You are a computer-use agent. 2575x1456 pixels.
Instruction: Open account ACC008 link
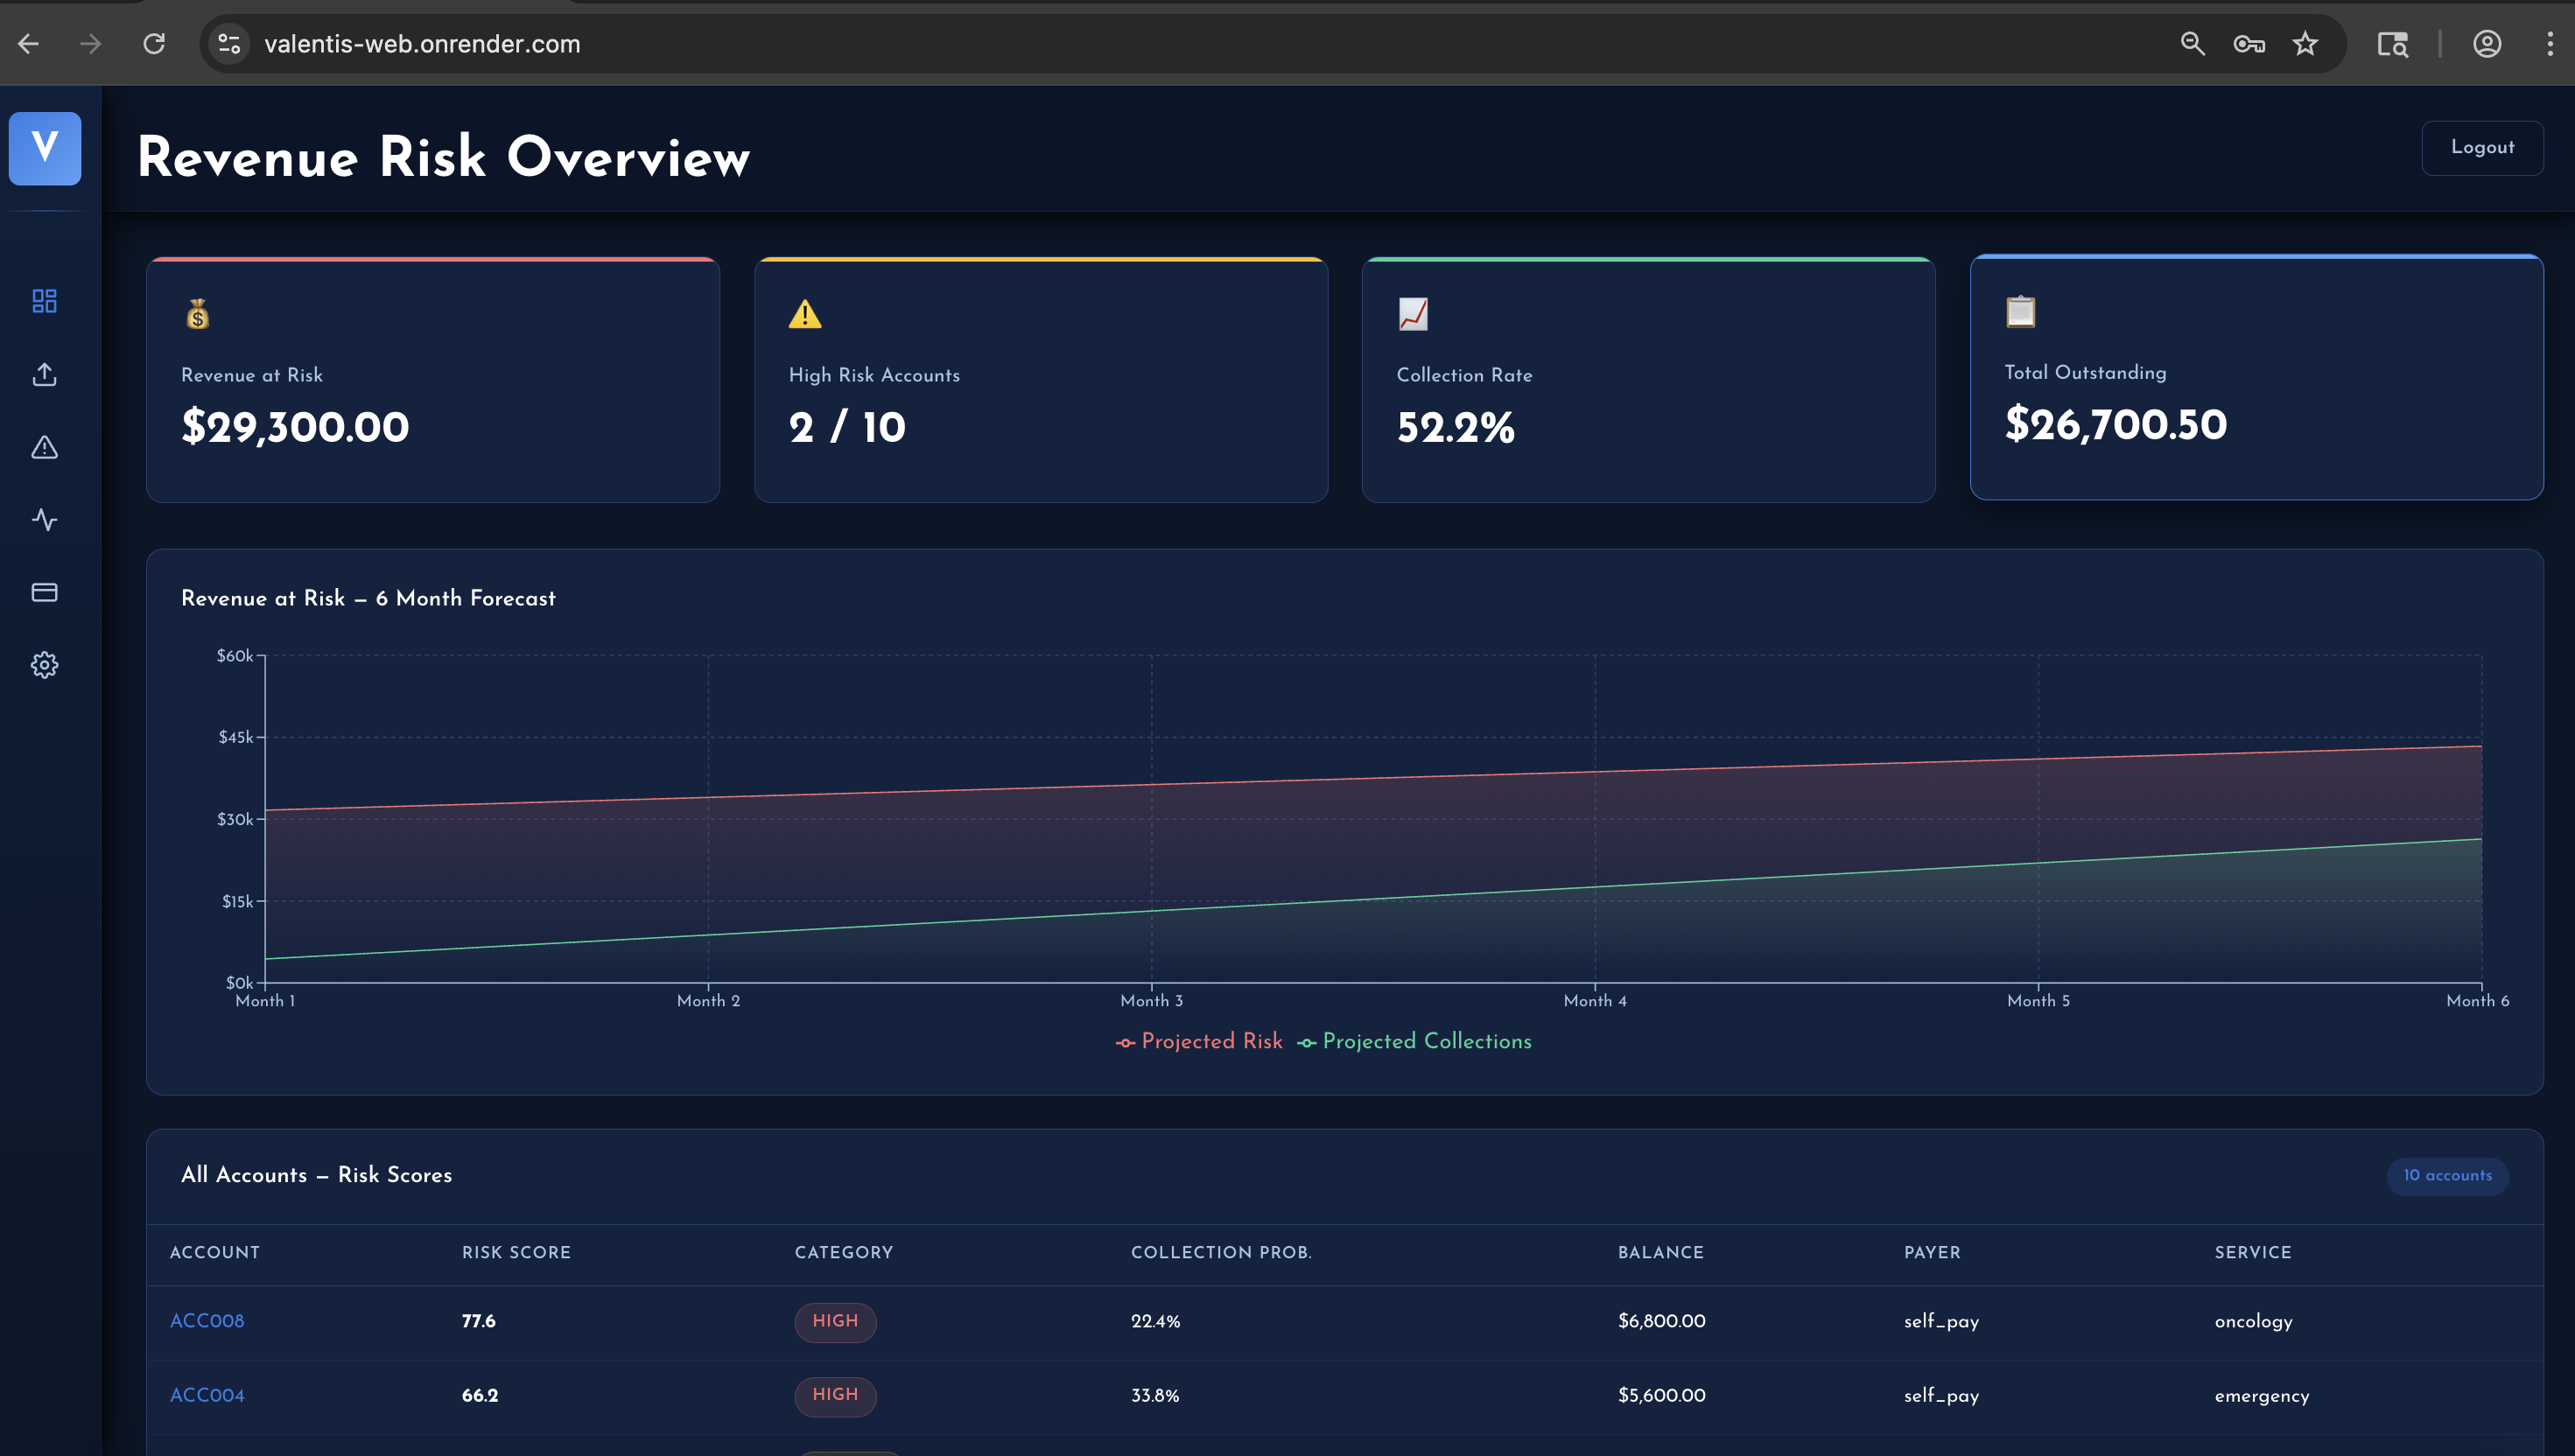point(207,1321)
